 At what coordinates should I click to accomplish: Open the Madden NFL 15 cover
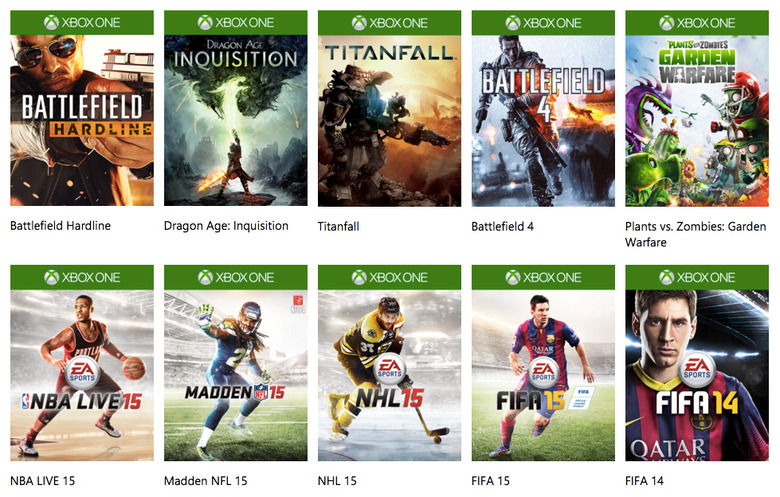[236, 363]
